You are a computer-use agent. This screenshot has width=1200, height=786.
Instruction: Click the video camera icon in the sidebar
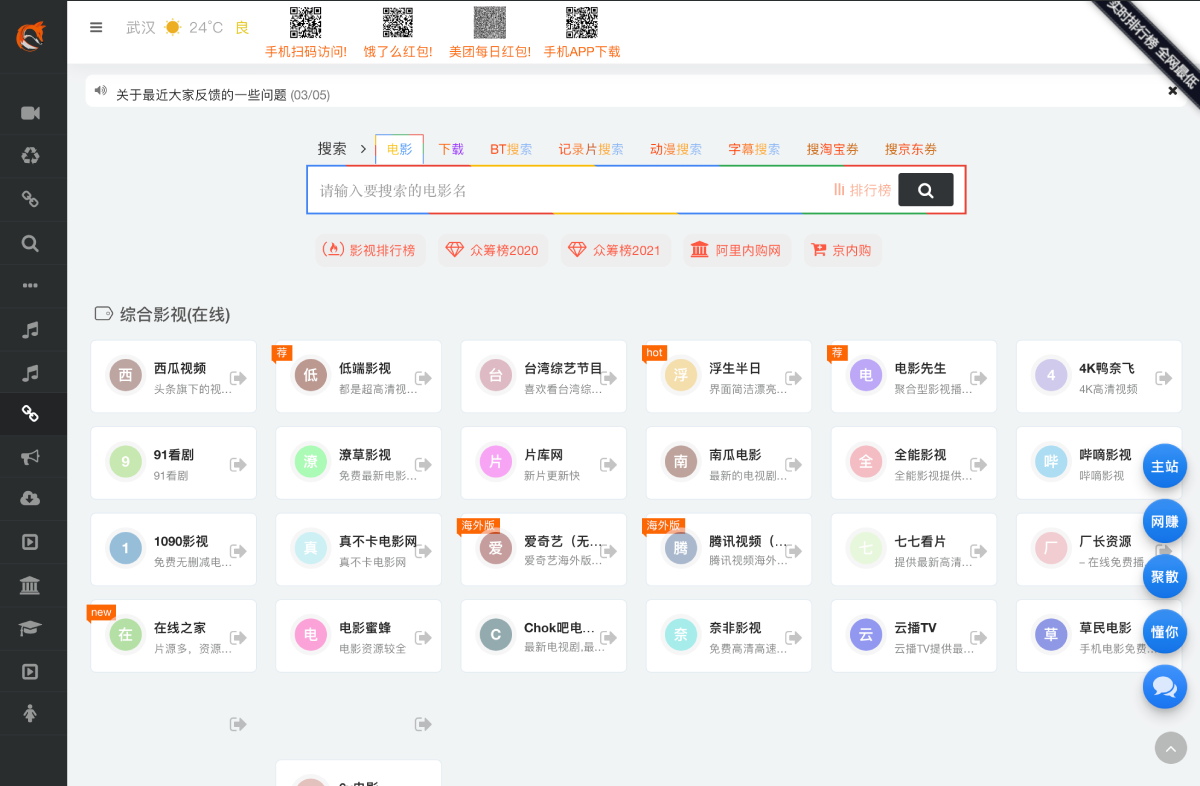(x=30, y=112)
